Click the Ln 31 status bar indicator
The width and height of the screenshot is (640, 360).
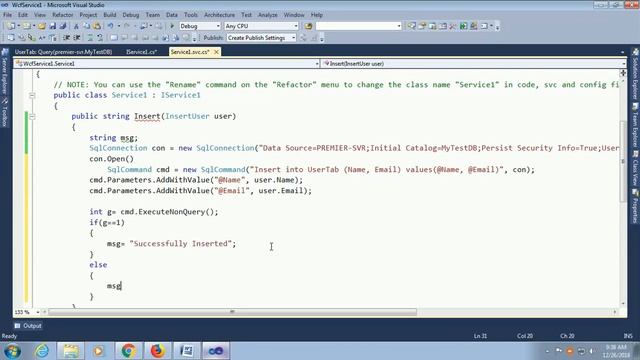(x=480, y=336)
